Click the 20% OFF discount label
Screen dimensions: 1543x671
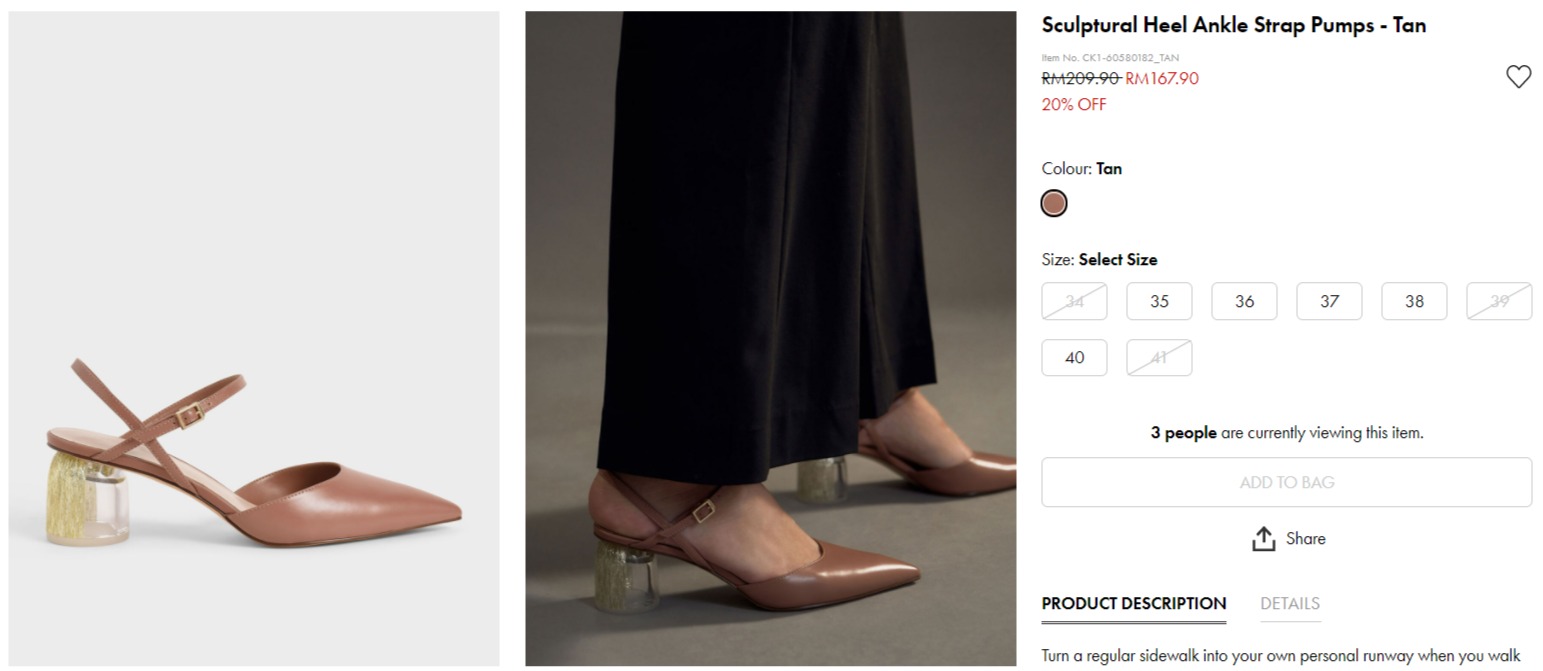point(1074,105)
